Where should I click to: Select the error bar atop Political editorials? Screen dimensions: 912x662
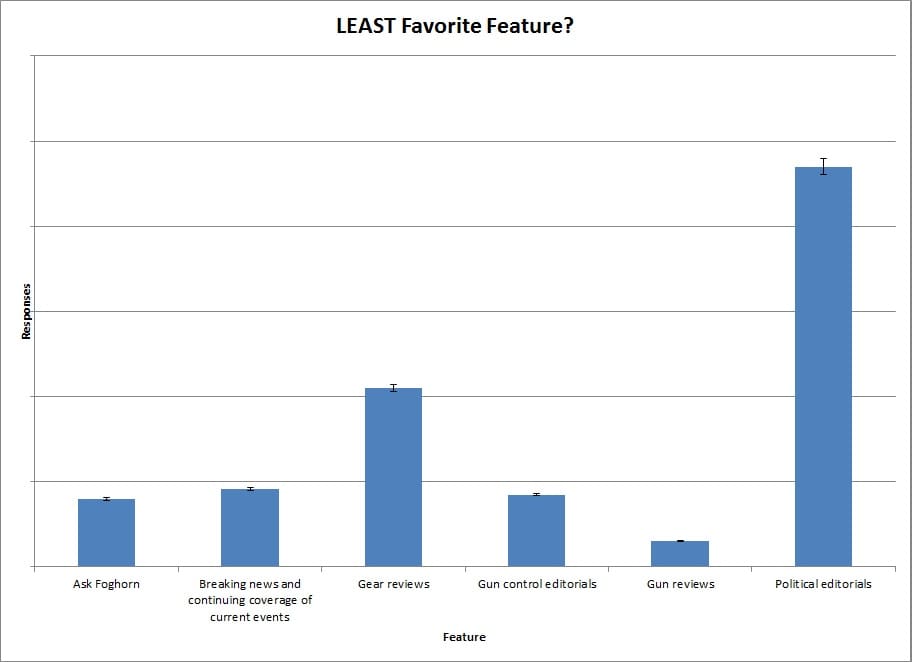[x=823, y=166]
